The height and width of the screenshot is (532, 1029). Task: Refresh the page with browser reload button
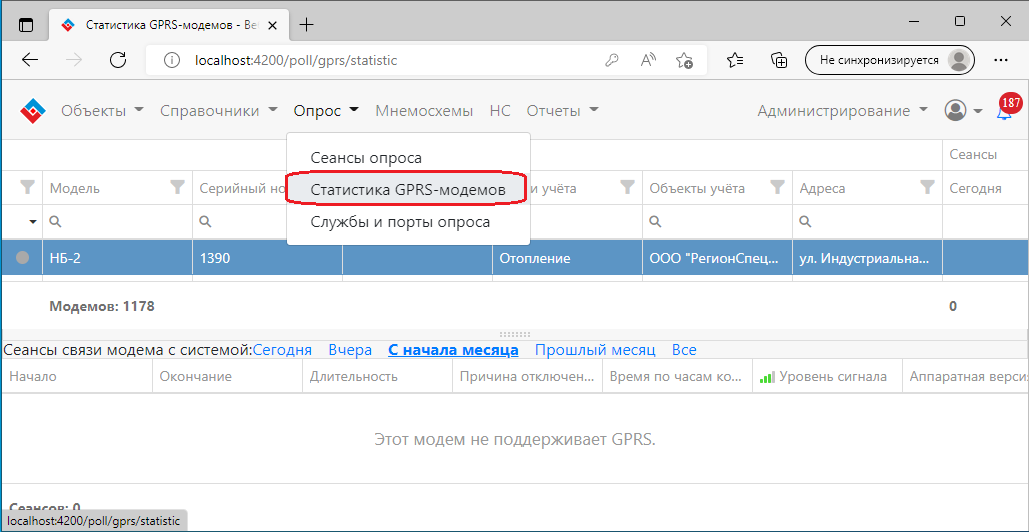[x=118, y=60]
